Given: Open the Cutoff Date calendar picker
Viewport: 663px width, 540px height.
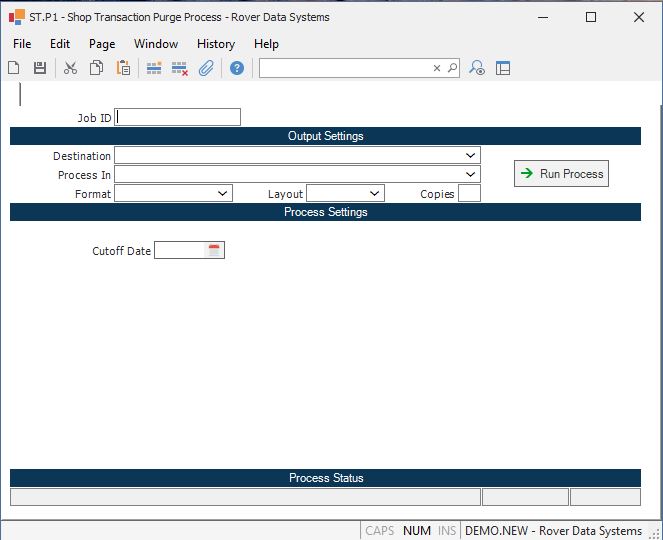Looking at the screenshot, I should [213, 251].
